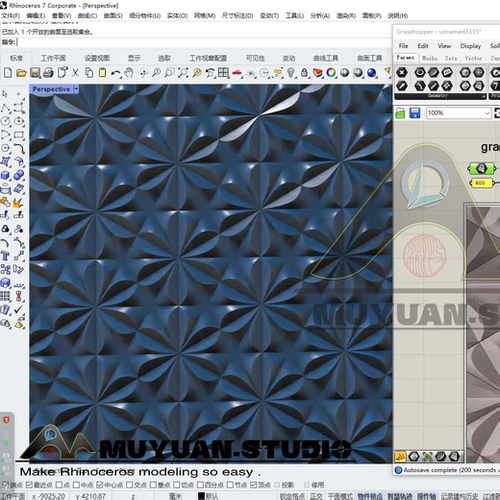
Task: Click the four-viewport layout icon
Action: [223, 72]
